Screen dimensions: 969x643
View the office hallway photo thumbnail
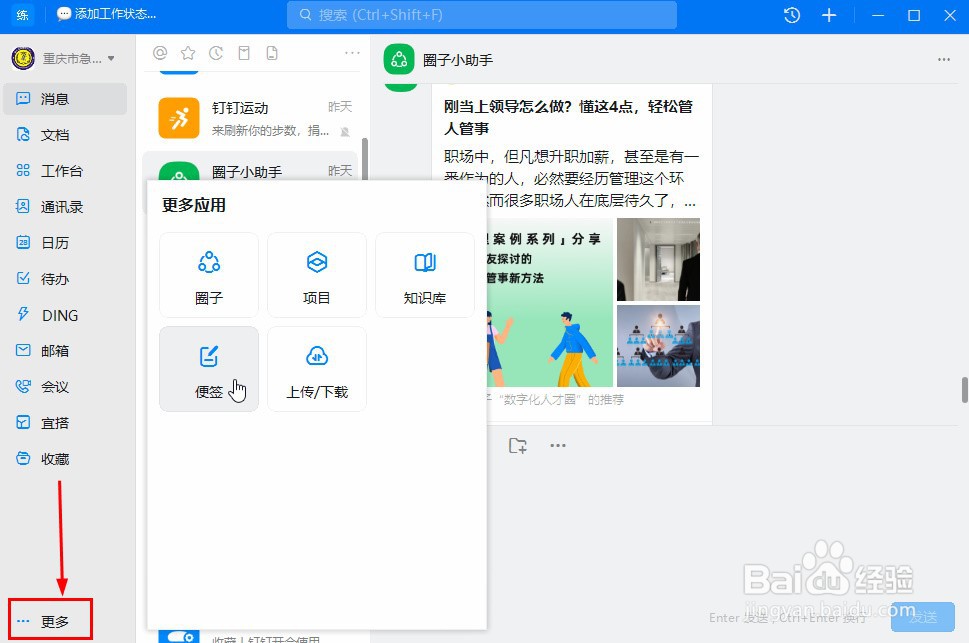click(658, 259)
